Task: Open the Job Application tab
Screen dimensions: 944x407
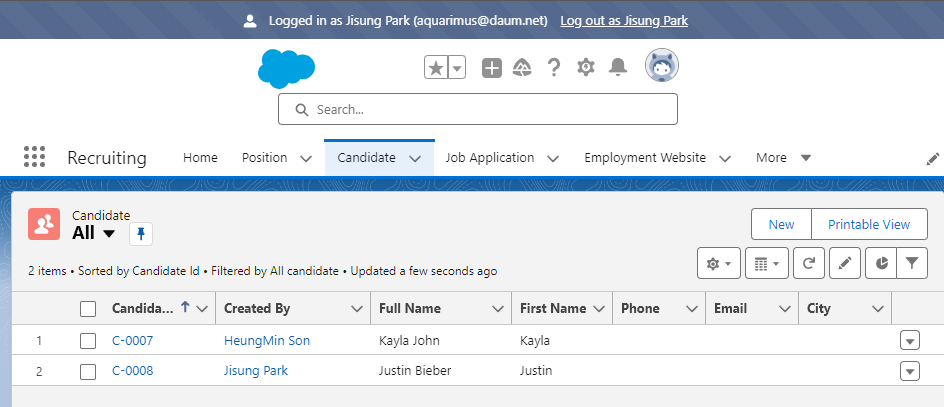Action: (489, 158)
